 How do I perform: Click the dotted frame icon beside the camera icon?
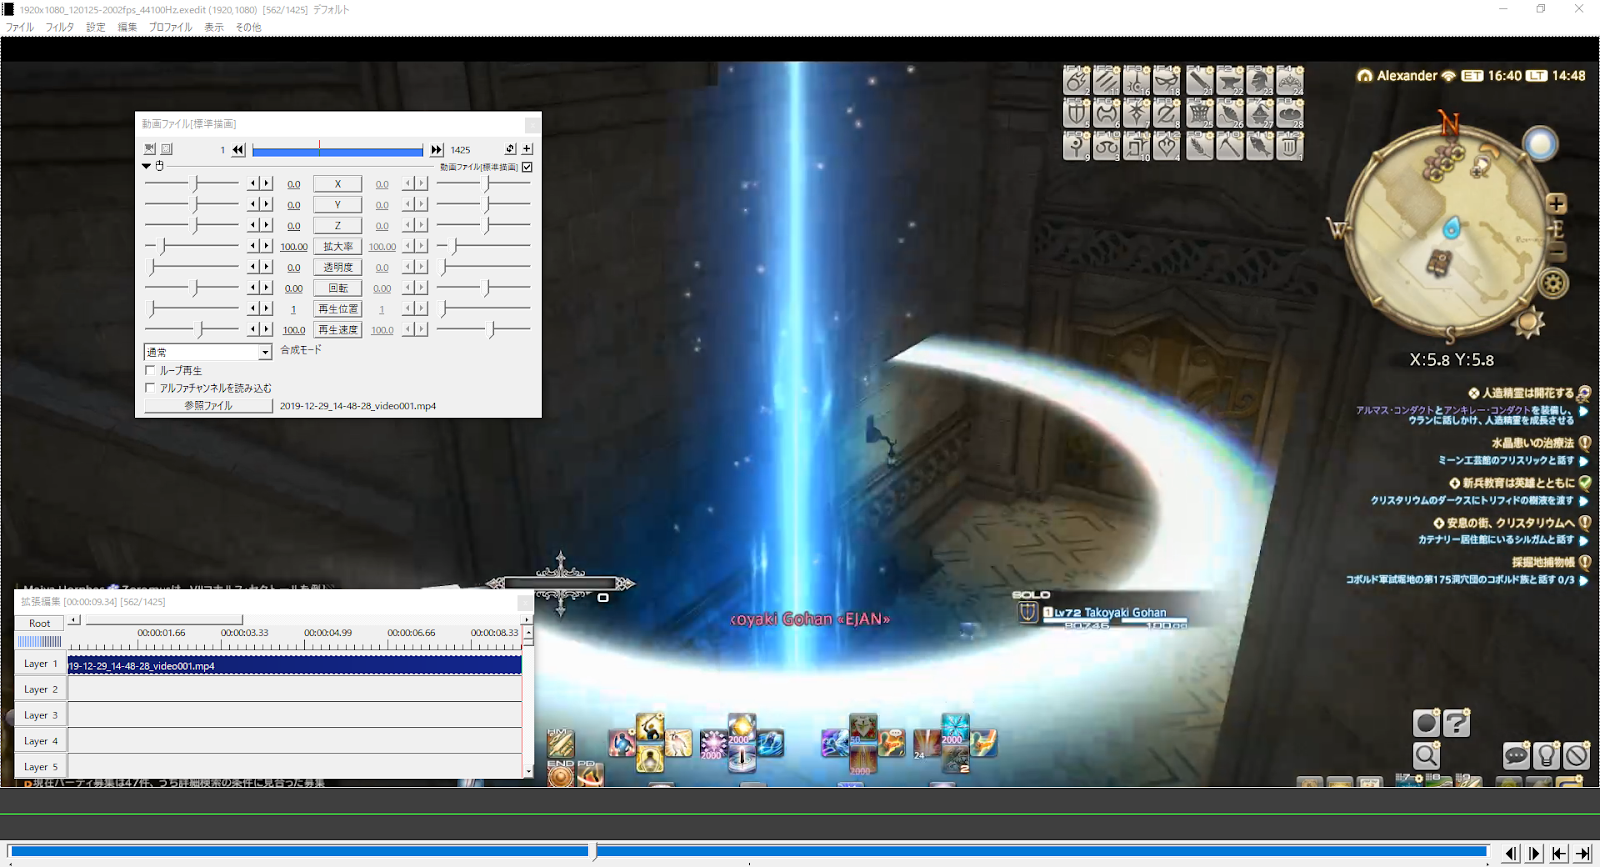(167, 149)
